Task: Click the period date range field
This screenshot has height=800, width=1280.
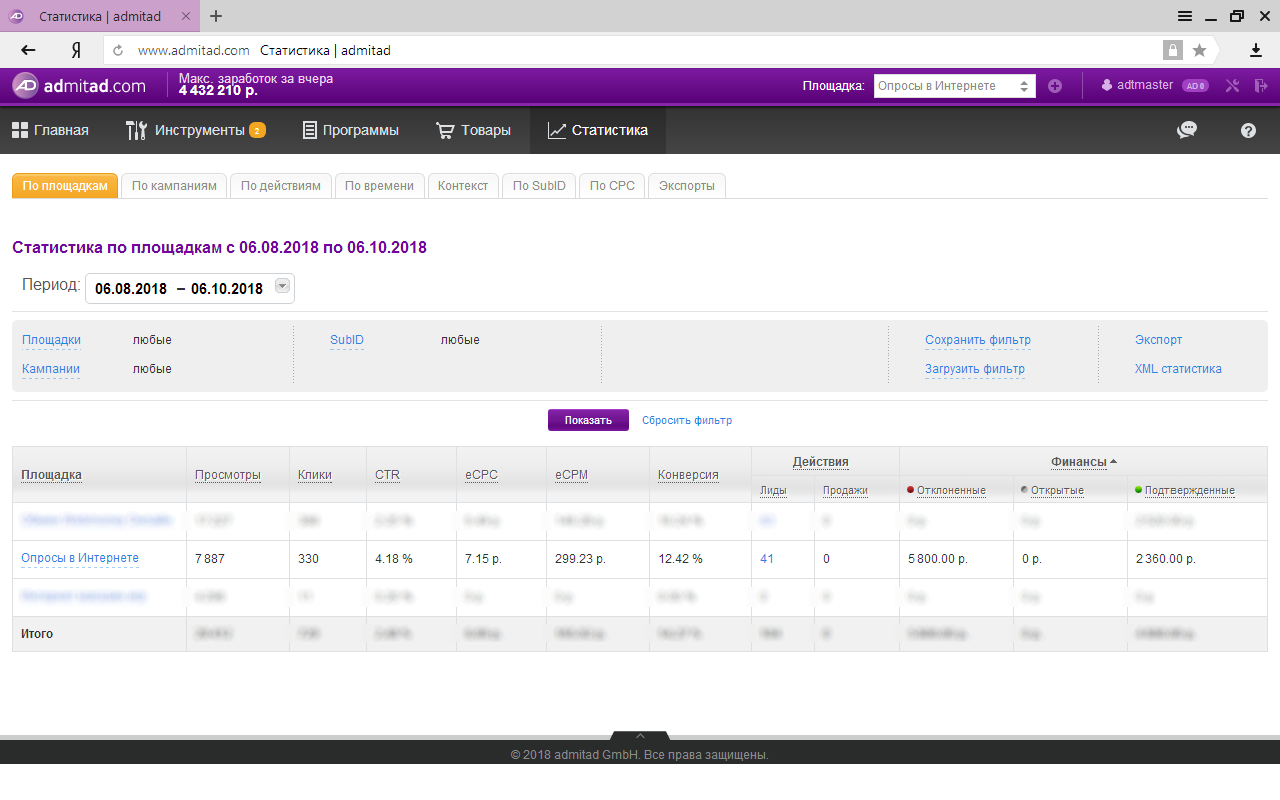Action: coord(190,288)
